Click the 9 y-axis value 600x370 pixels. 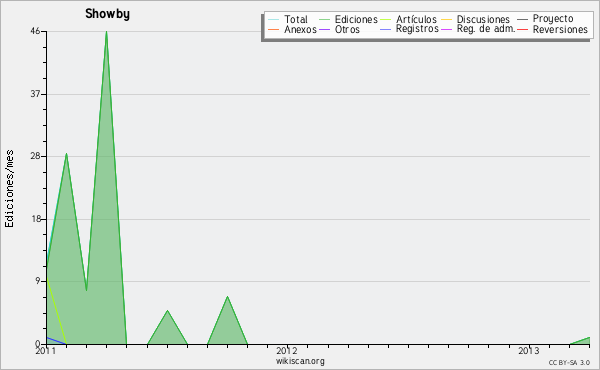tap(38, 281)
